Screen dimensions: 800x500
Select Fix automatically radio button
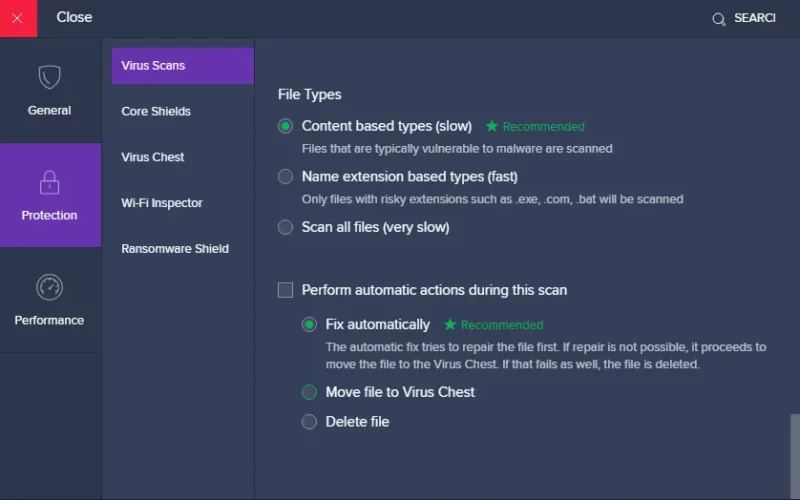pyautogui.click(x=309, y=324)
